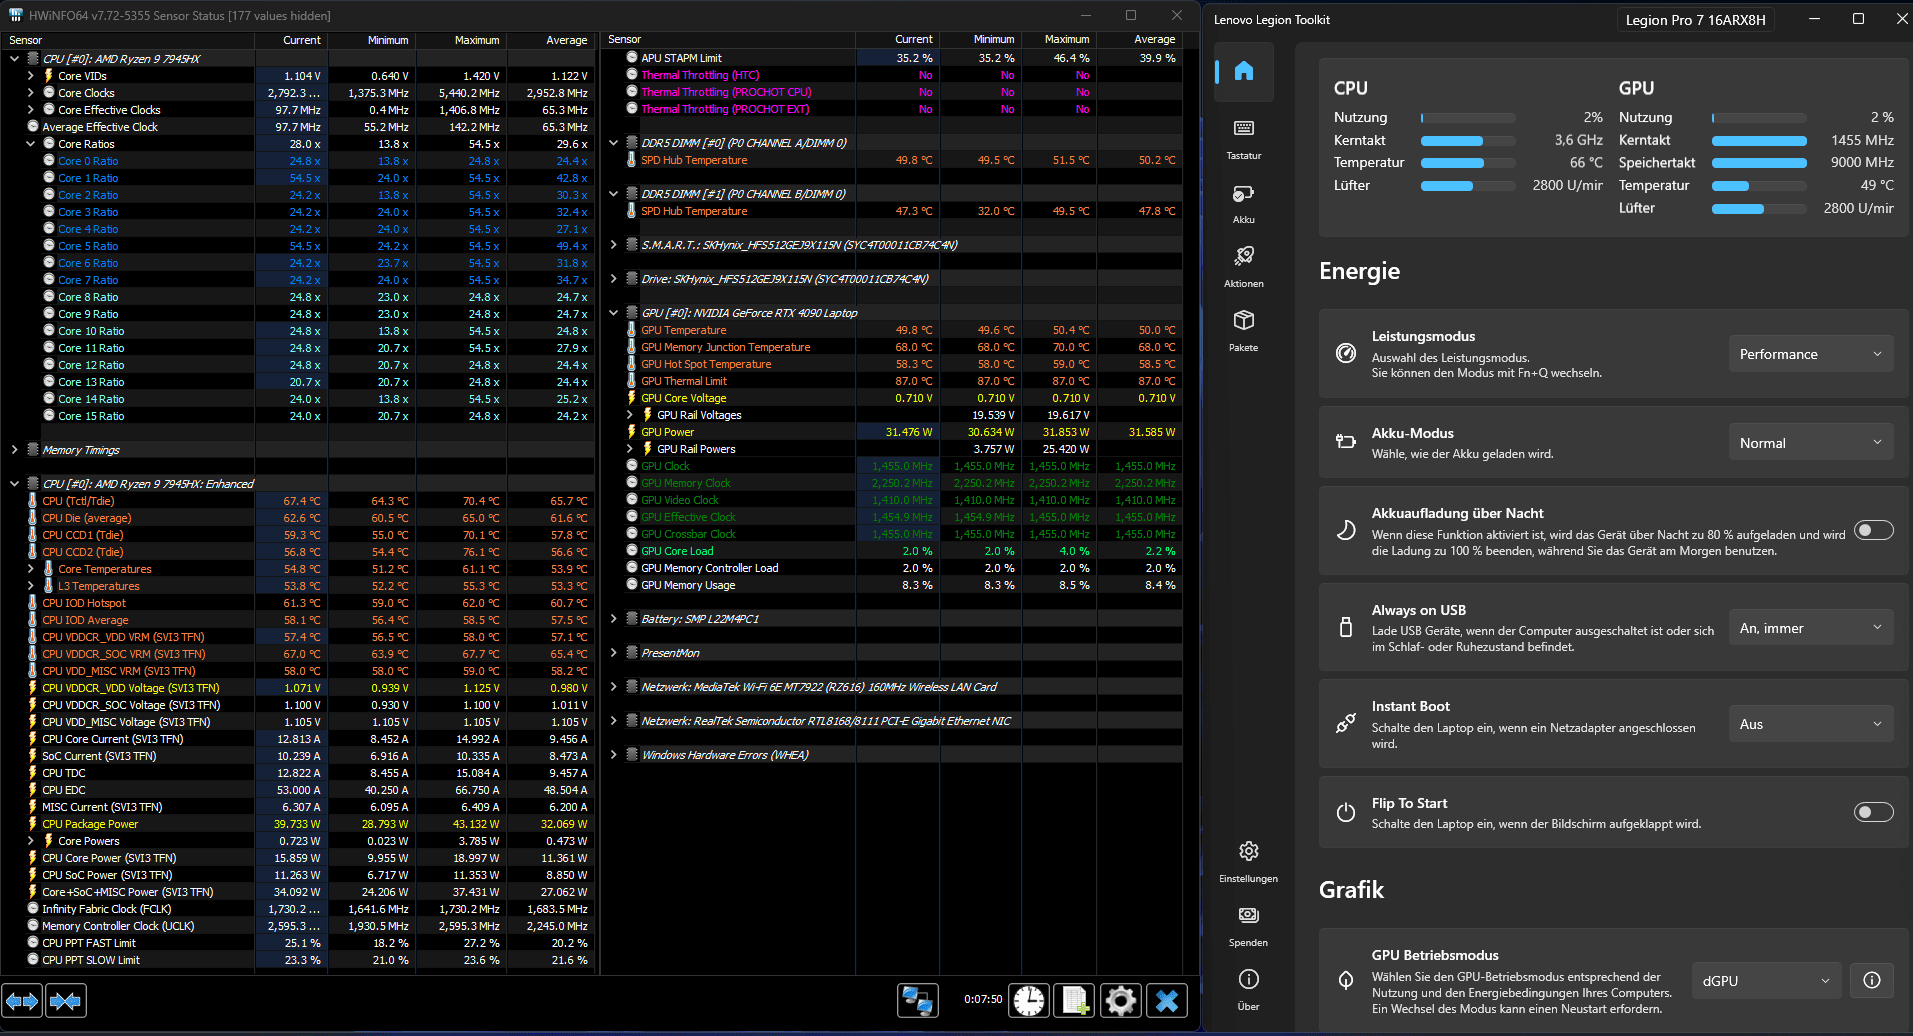Enable Akkuaufladung über Nacht switch
This screenshot has height=1036, width=1913.
pos(1874,530)
